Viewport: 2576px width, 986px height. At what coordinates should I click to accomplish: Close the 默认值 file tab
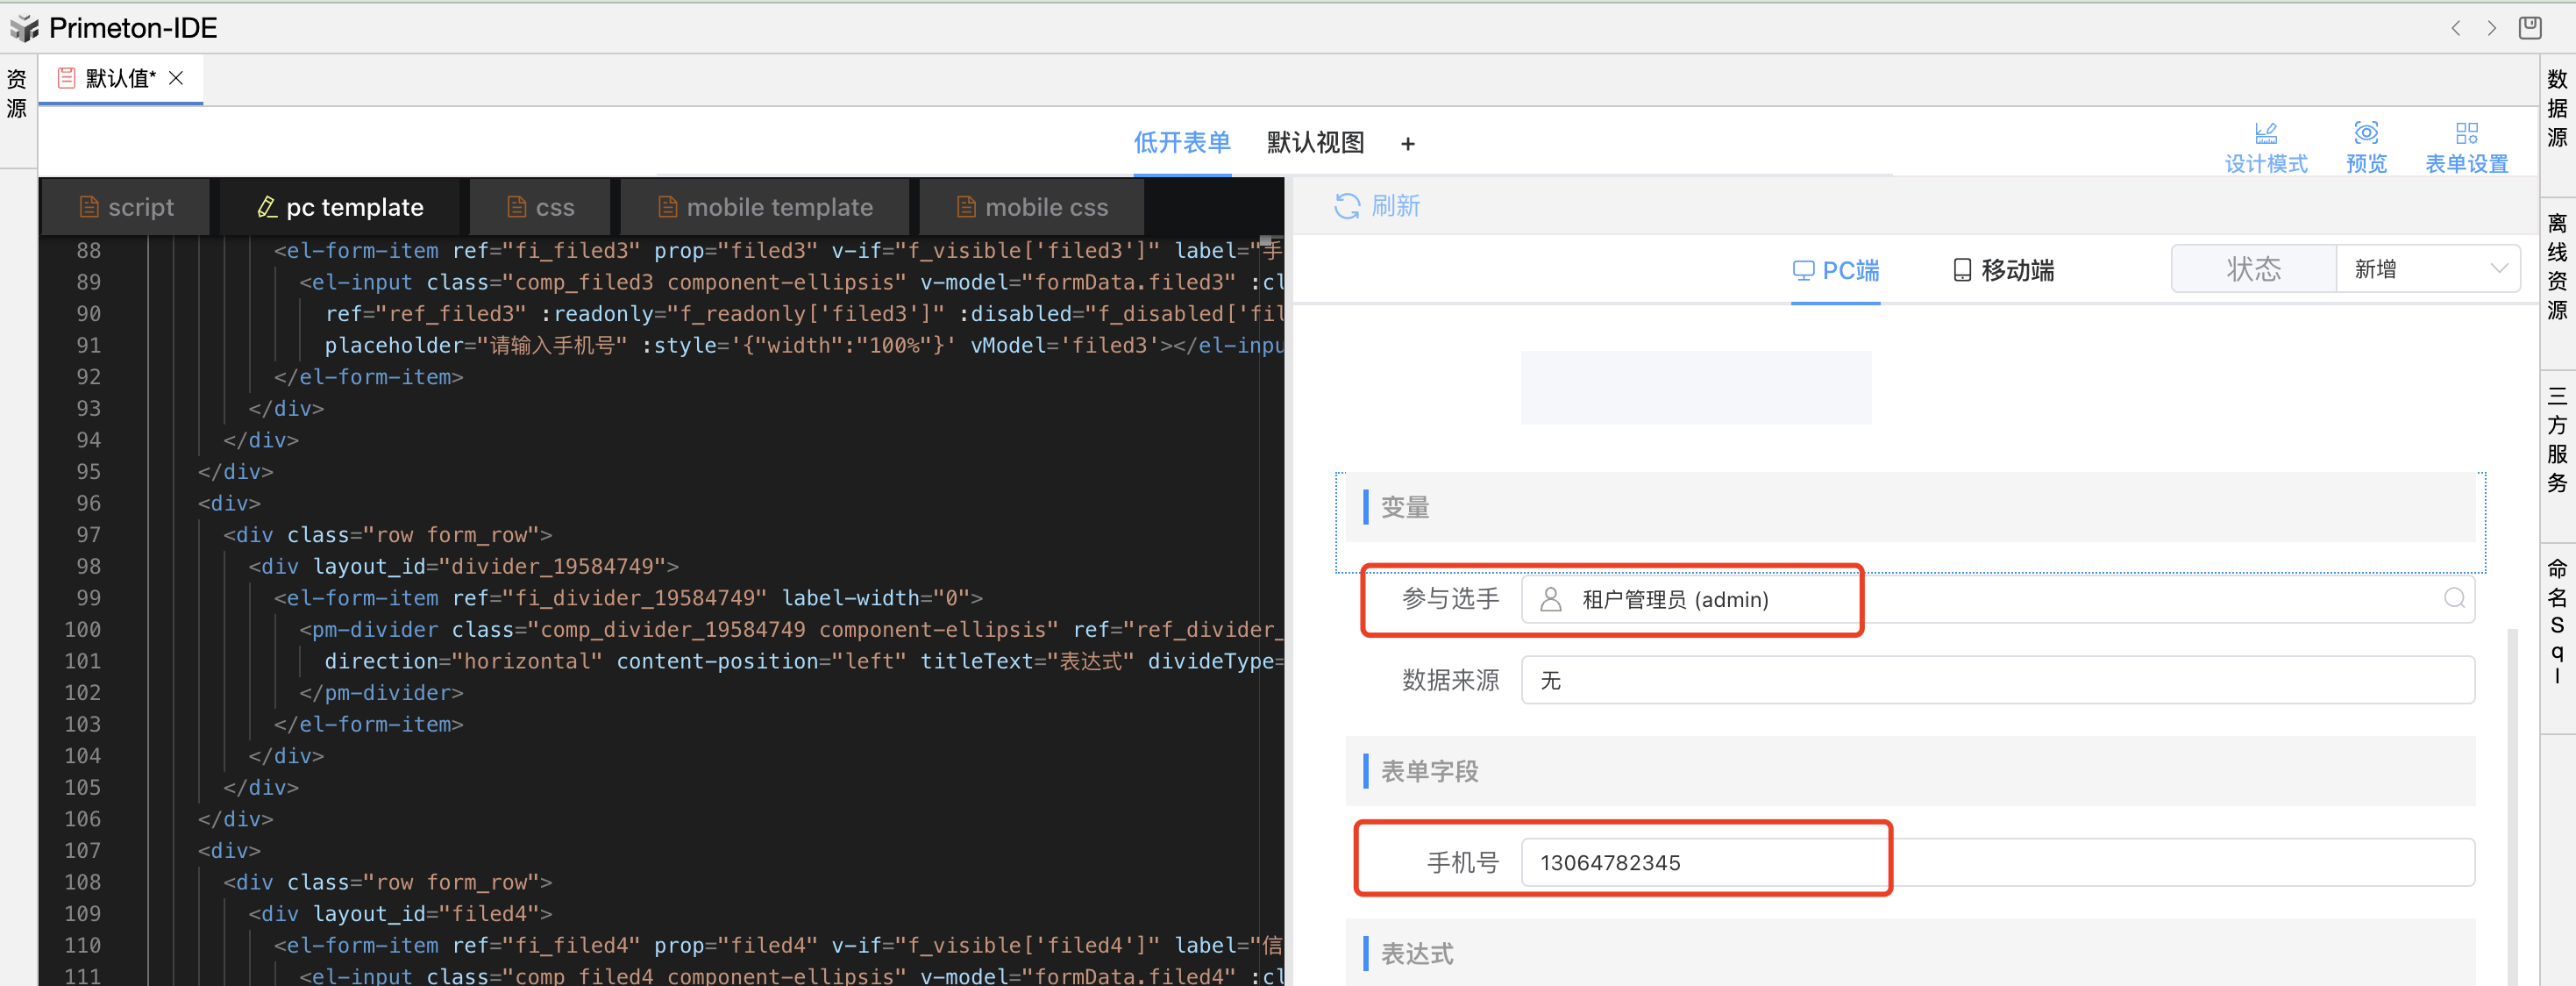[176, 78]
